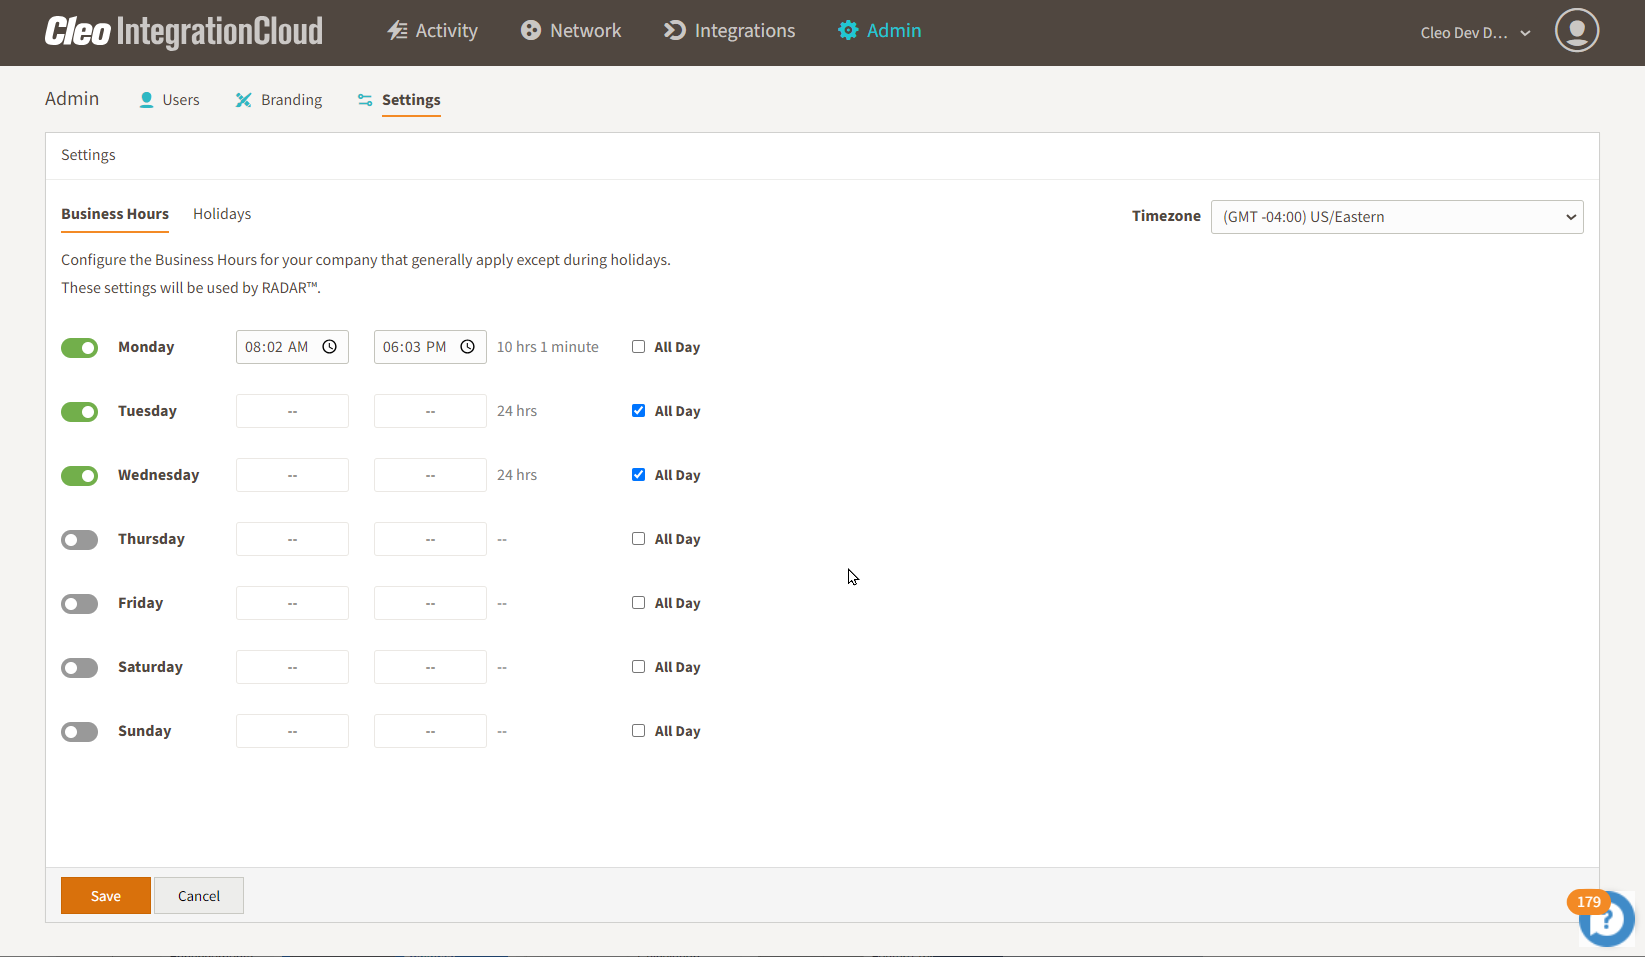Go to the Network menu
The width and height of the screenshot is (1645, 957).
(571, 31)
